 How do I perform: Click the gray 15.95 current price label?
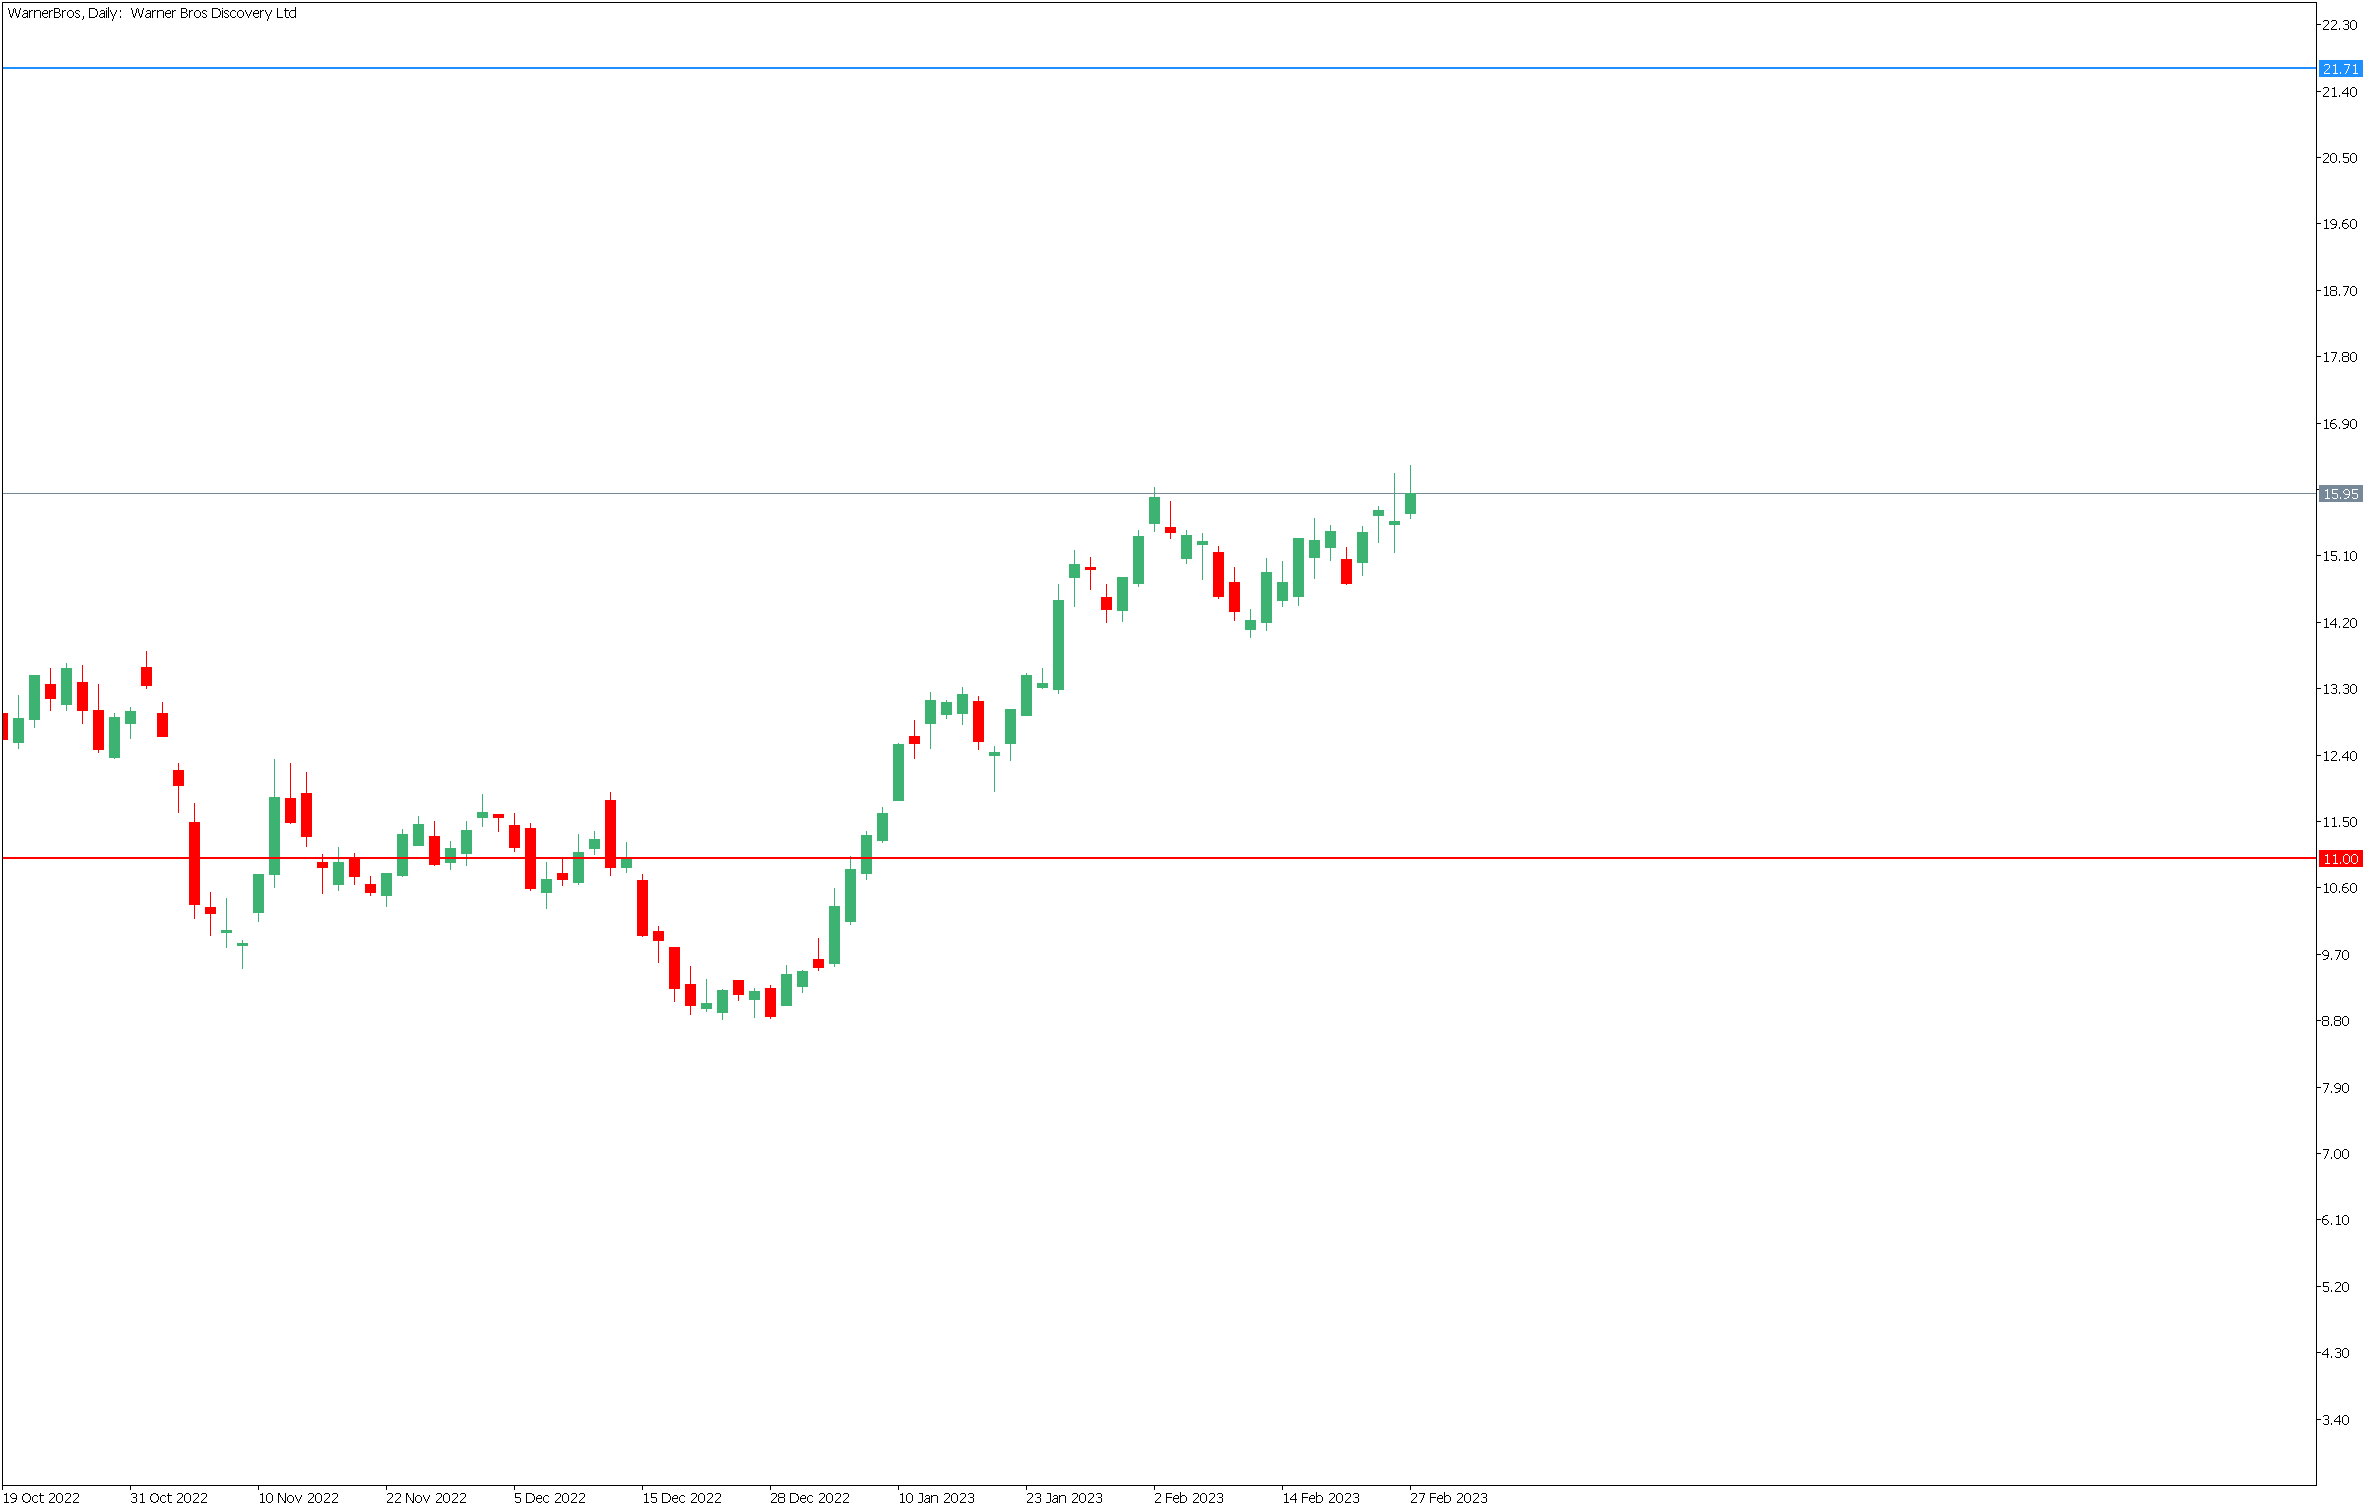[x=2341, y=494]
